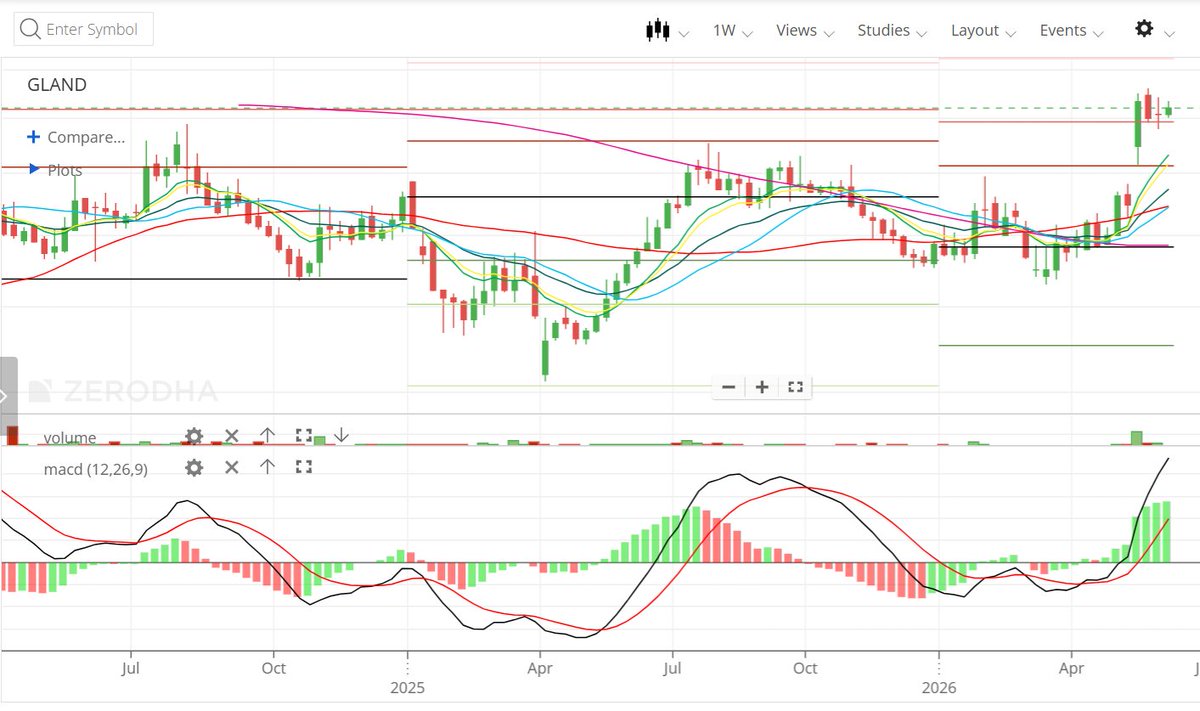Expand the Plots triangle
The image size is (1200, 711).
[x=33, y=169]
